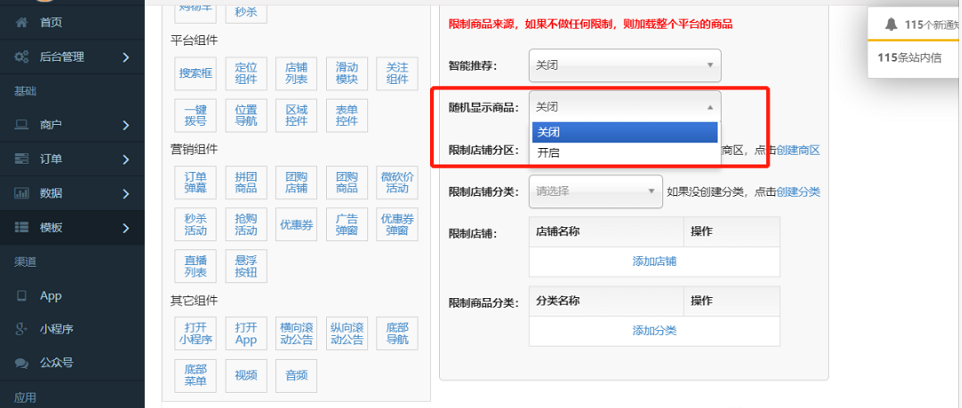
Task: Click the 添加分类 link
Action: click(654, 330)
